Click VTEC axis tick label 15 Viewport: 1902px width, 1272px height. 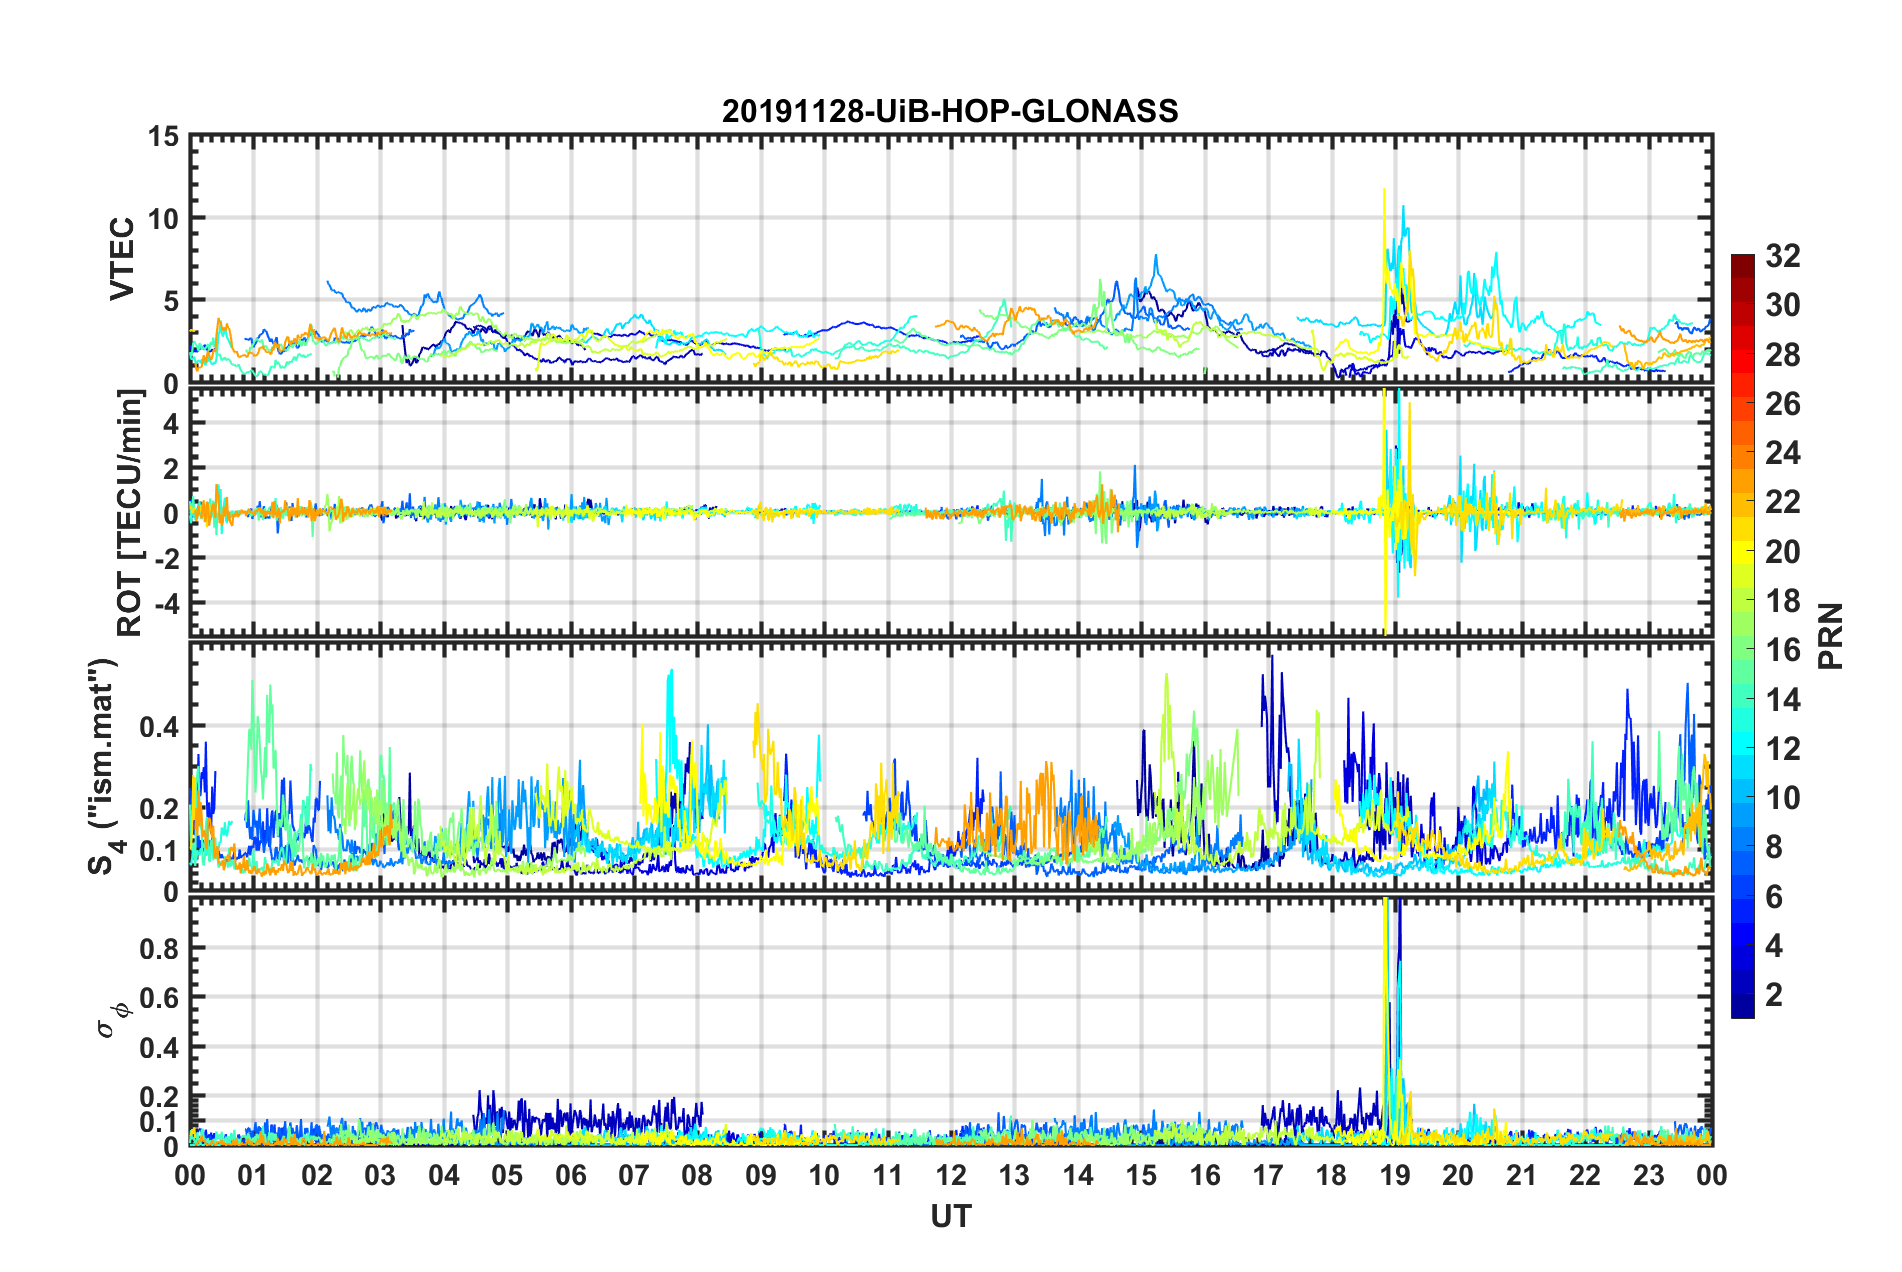163,136
